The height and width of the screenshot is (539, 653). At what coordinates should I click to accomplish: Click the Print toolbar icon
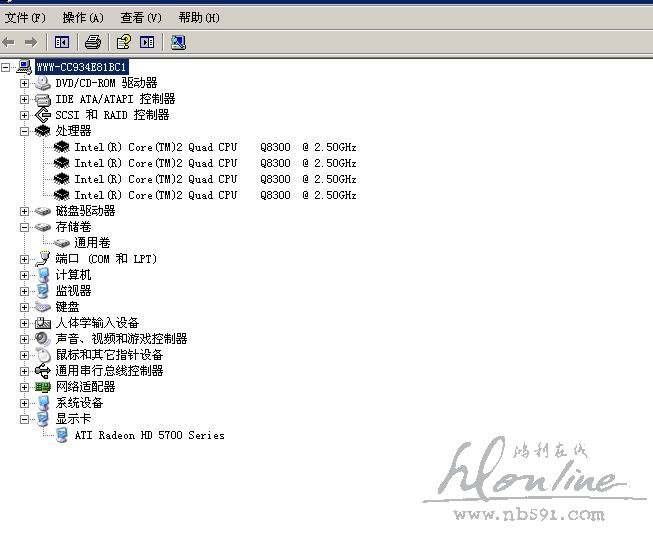point(93,42)
